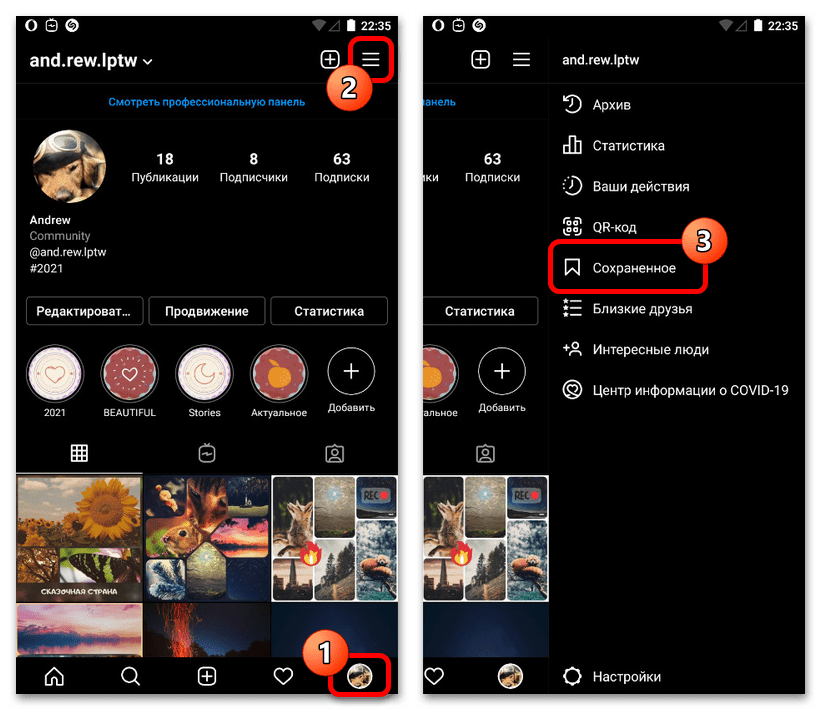Open Ваши действия activity entry
The height and width of the screenshot is (710, 821).
(x=639, y=186)
